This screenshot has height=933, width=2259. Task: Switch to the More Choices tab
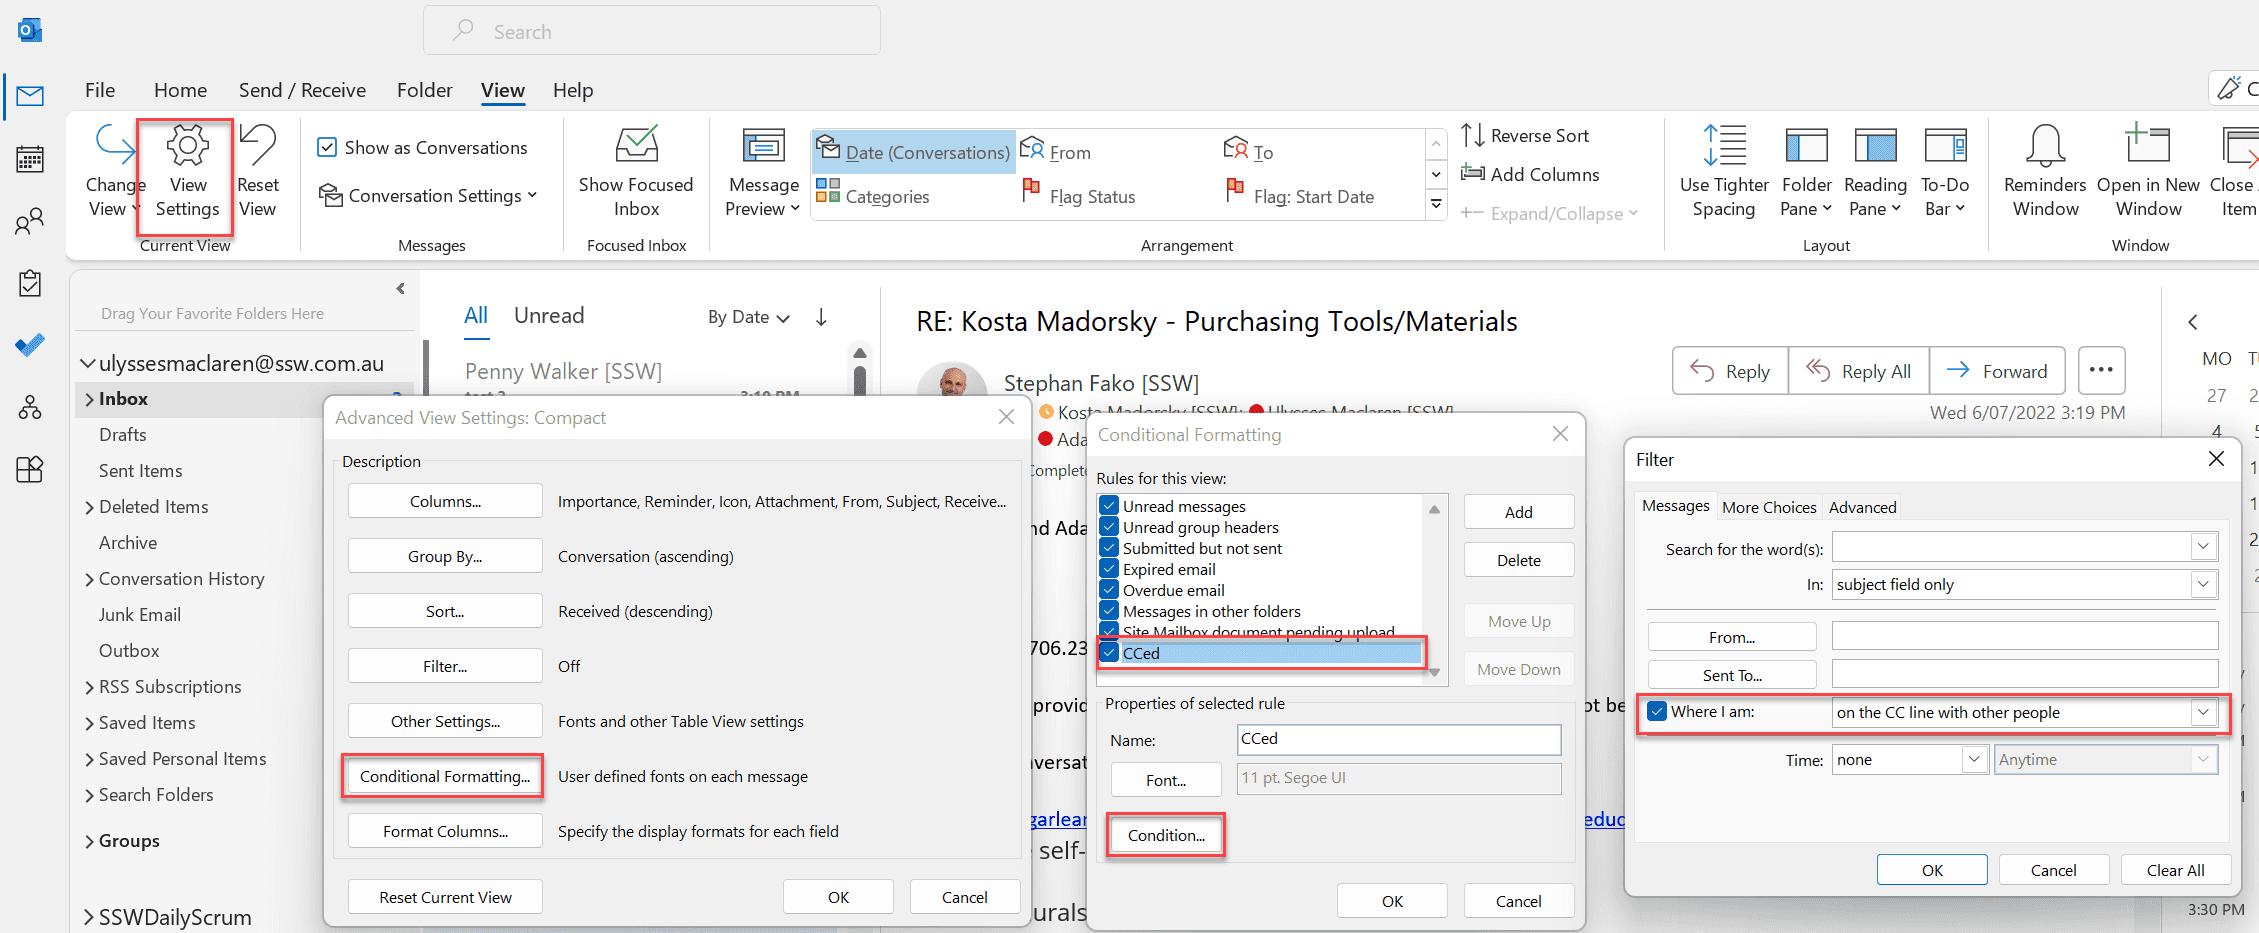pyautogui.click(x=1768, y=507)
